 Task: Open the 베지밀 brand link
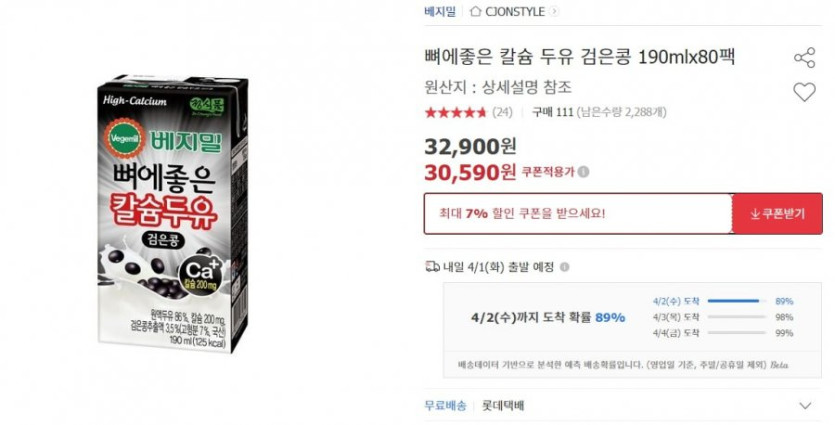[440, 11]
